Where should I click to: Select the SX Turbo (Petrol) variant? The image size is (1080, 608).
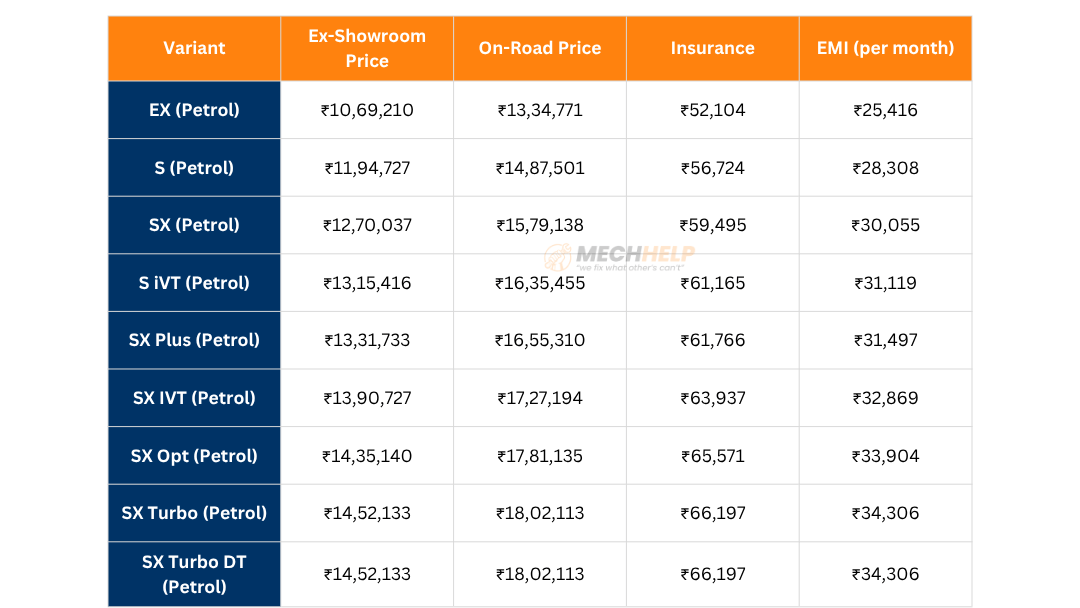(x=193, y=513)
